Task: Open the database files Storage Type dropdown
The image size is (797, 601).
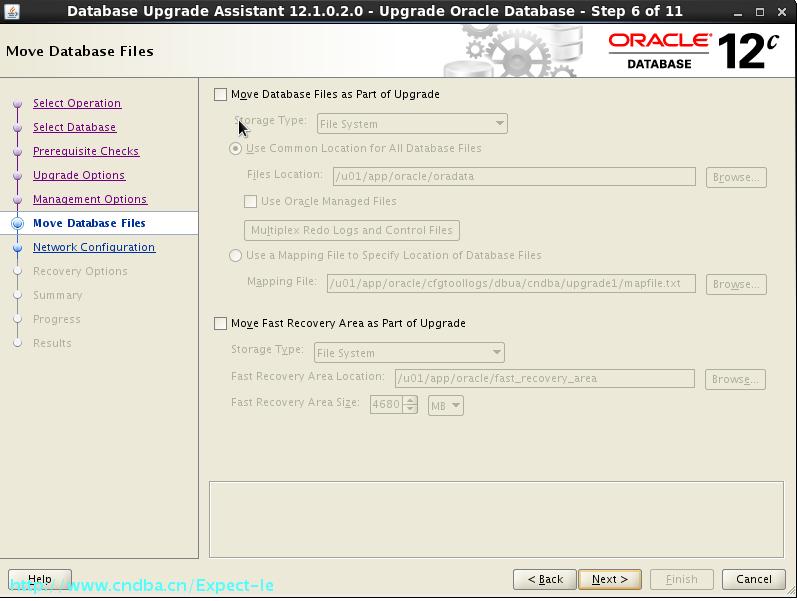Action: point(412,124)
